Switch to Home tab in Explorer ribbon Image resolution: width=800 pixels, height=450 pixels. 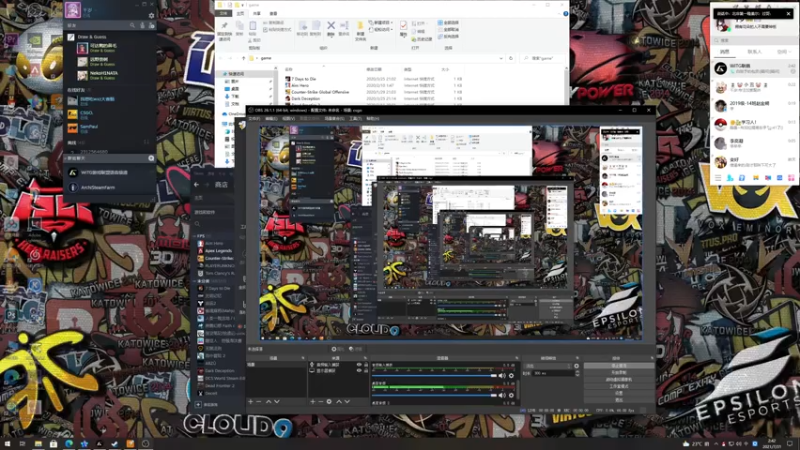click(240, 13)
